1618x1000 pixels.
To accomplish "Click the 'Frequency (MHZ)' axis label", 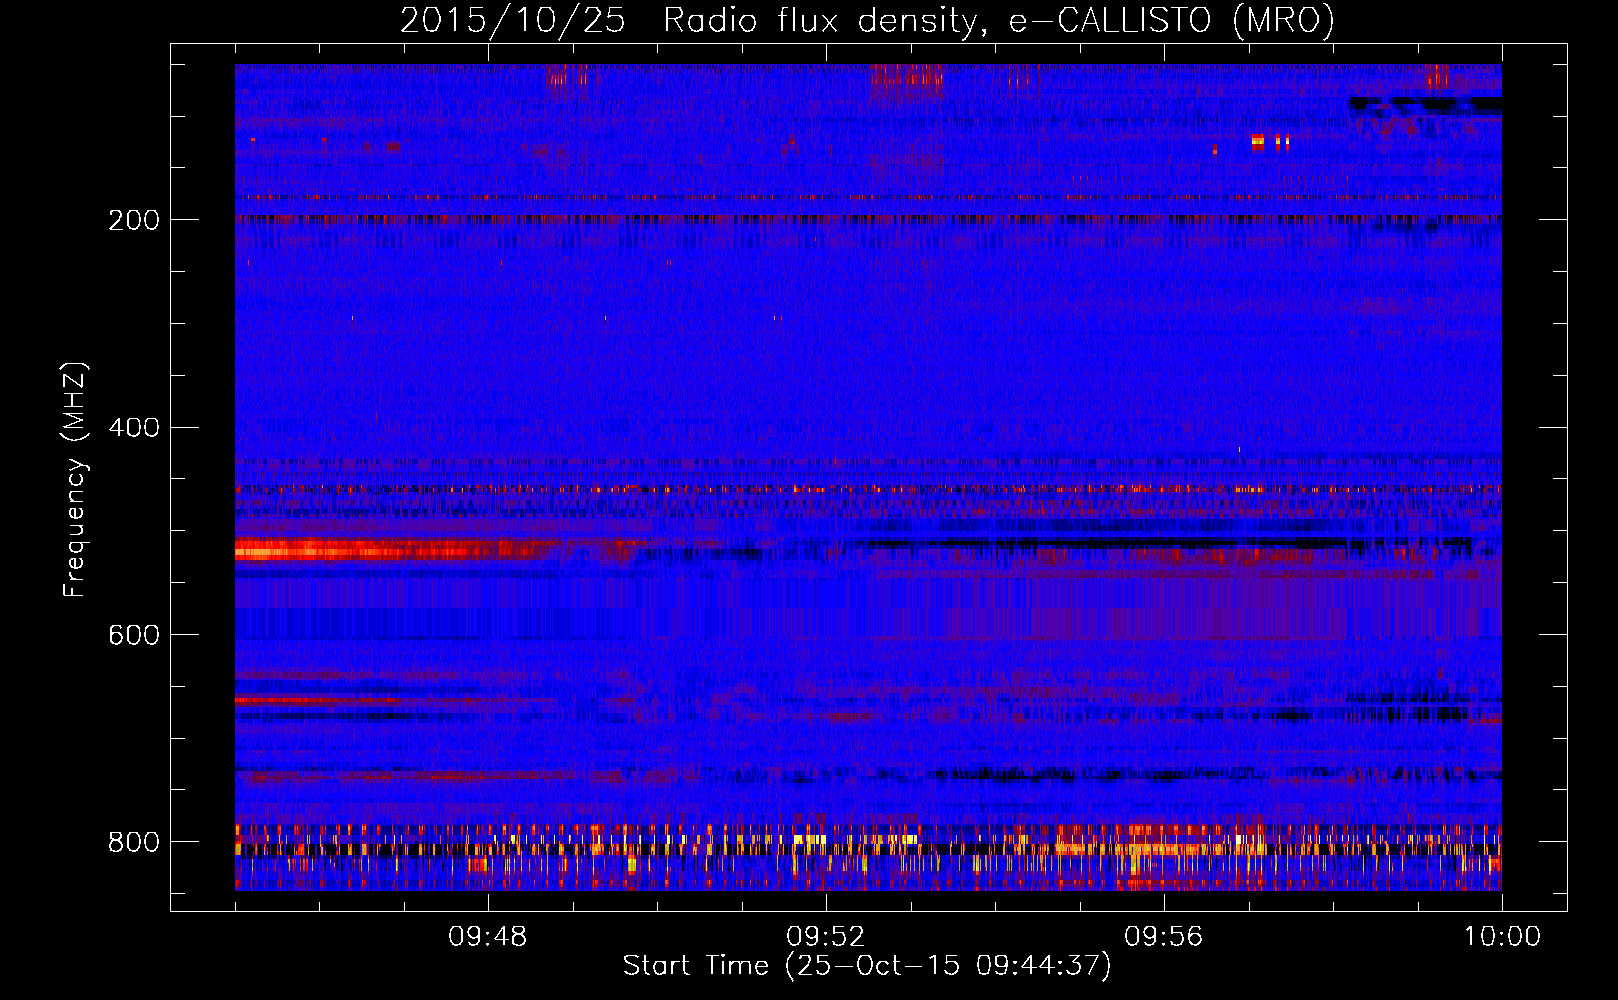I will click(x=75, y=479).
